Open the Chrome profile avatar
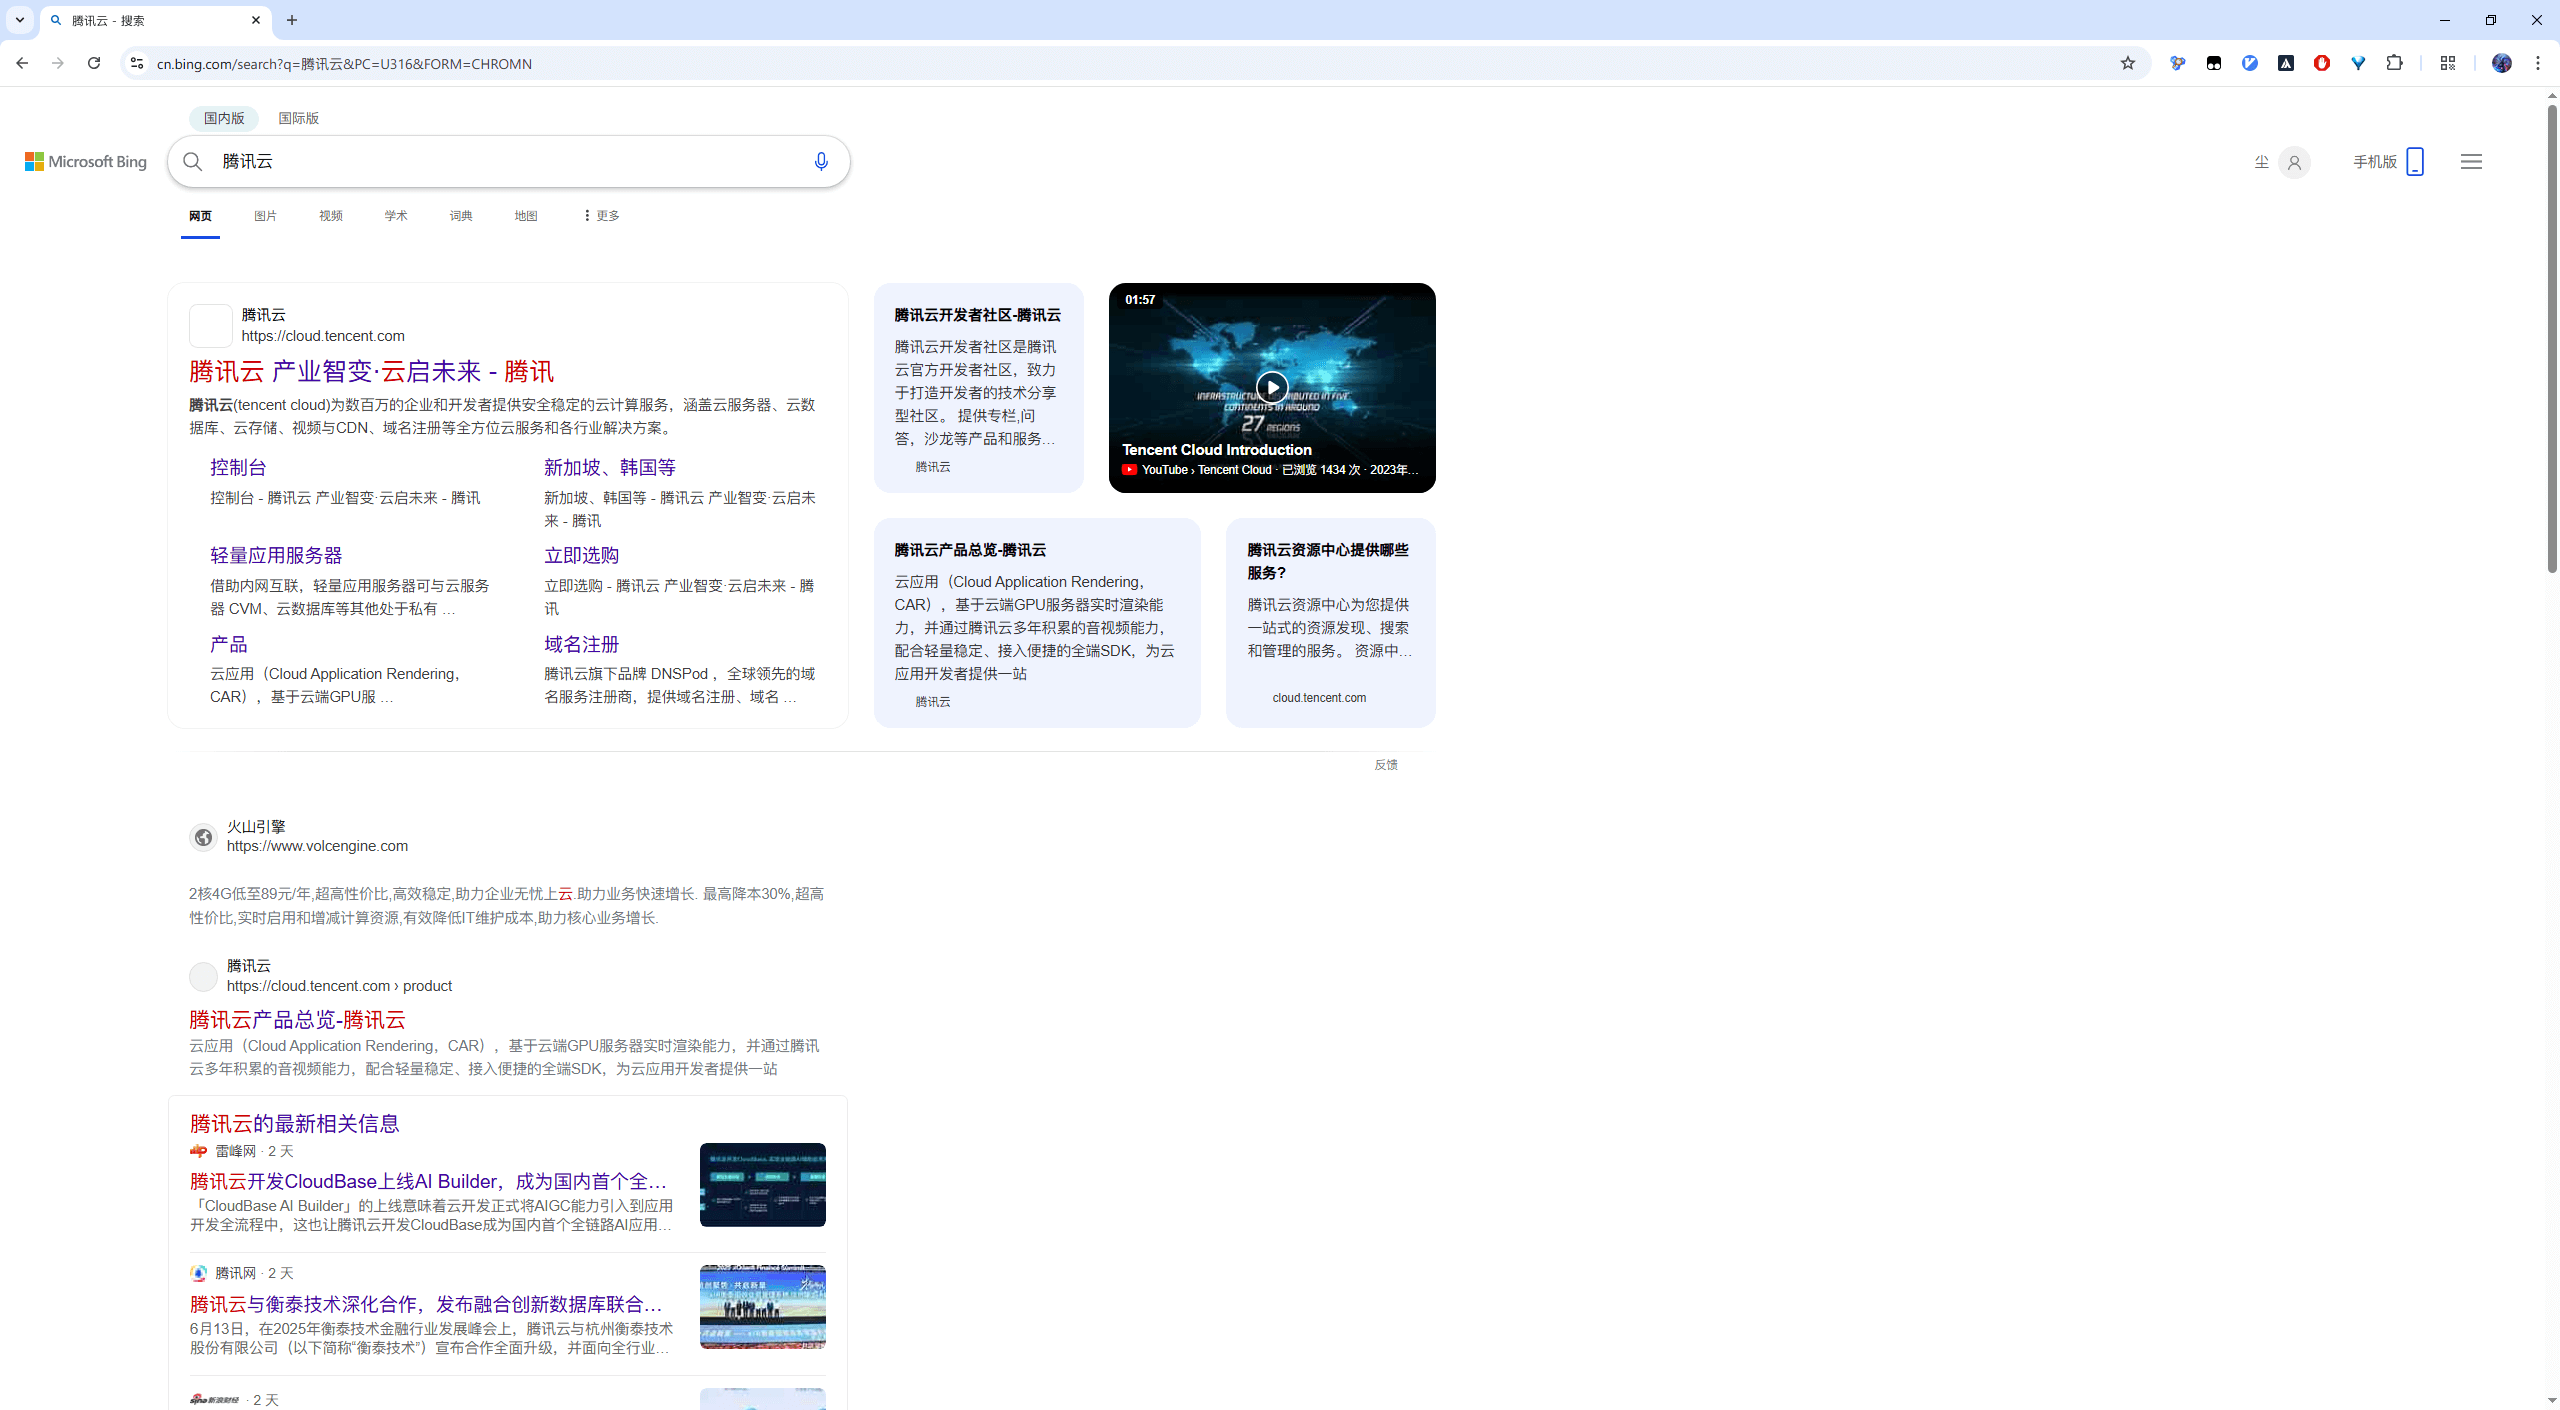The height and width of the screenshot is (1410, 2560). tap(2502, 63)
